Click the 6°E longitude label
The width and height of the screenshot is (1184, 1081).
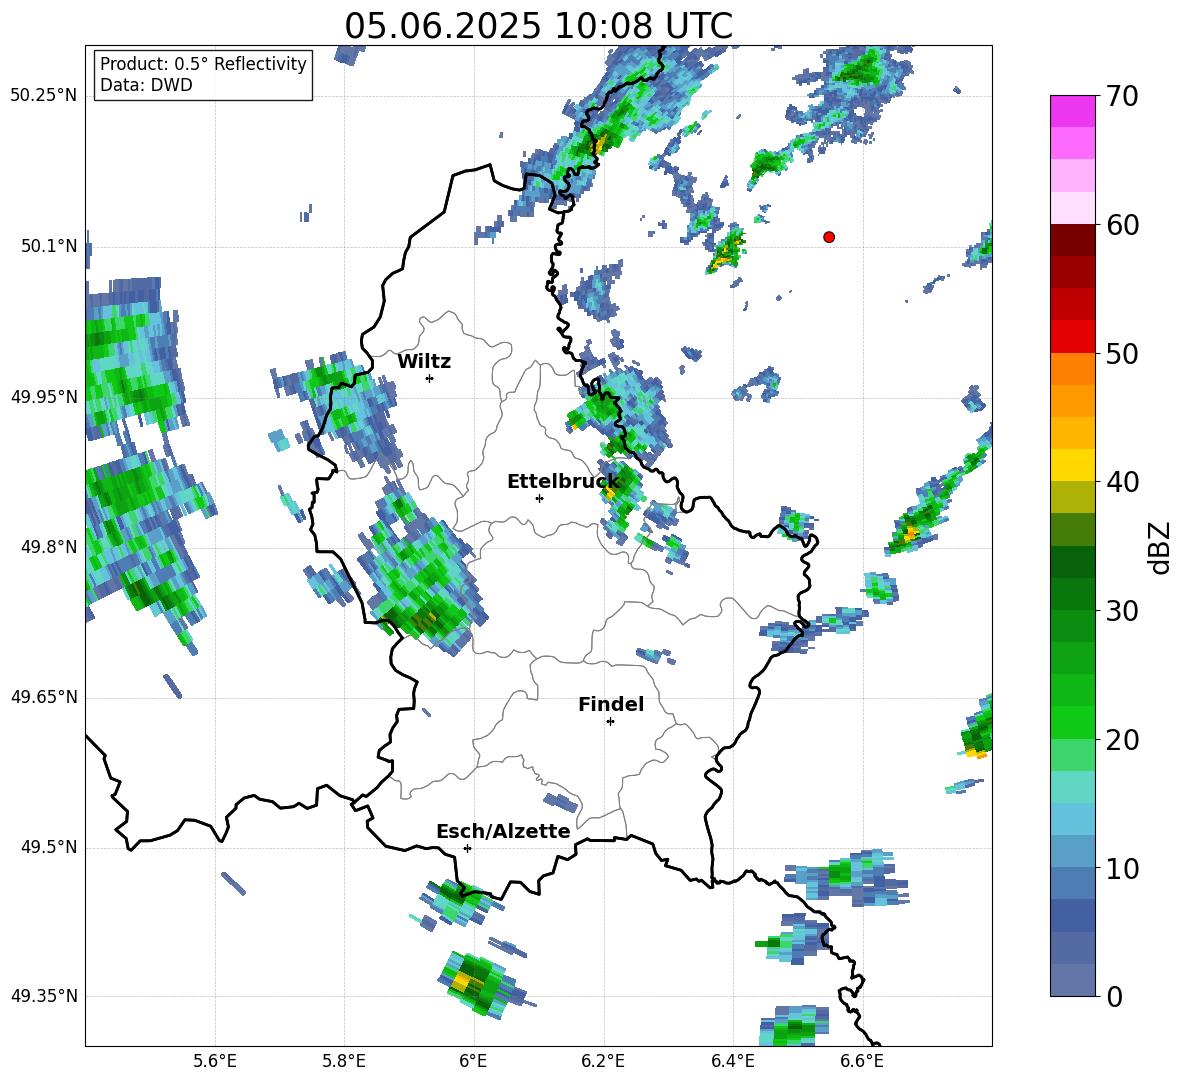(x=473, y=1061)
